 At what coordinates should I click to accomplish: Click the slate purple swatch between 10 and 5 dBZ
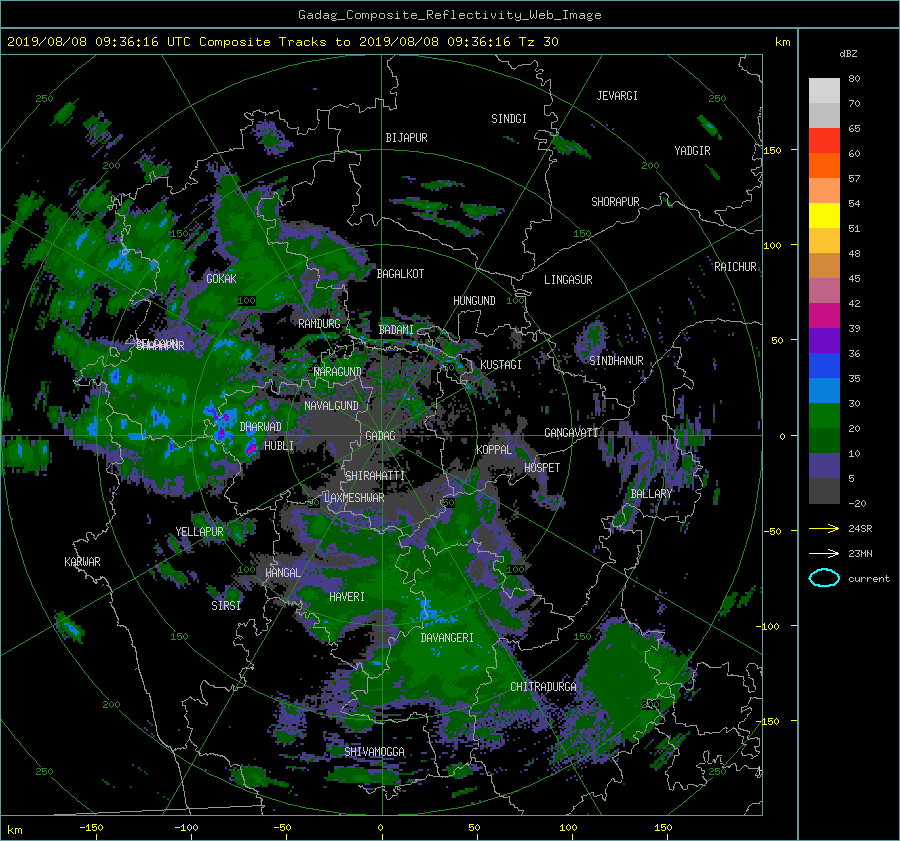coord(824,465)
